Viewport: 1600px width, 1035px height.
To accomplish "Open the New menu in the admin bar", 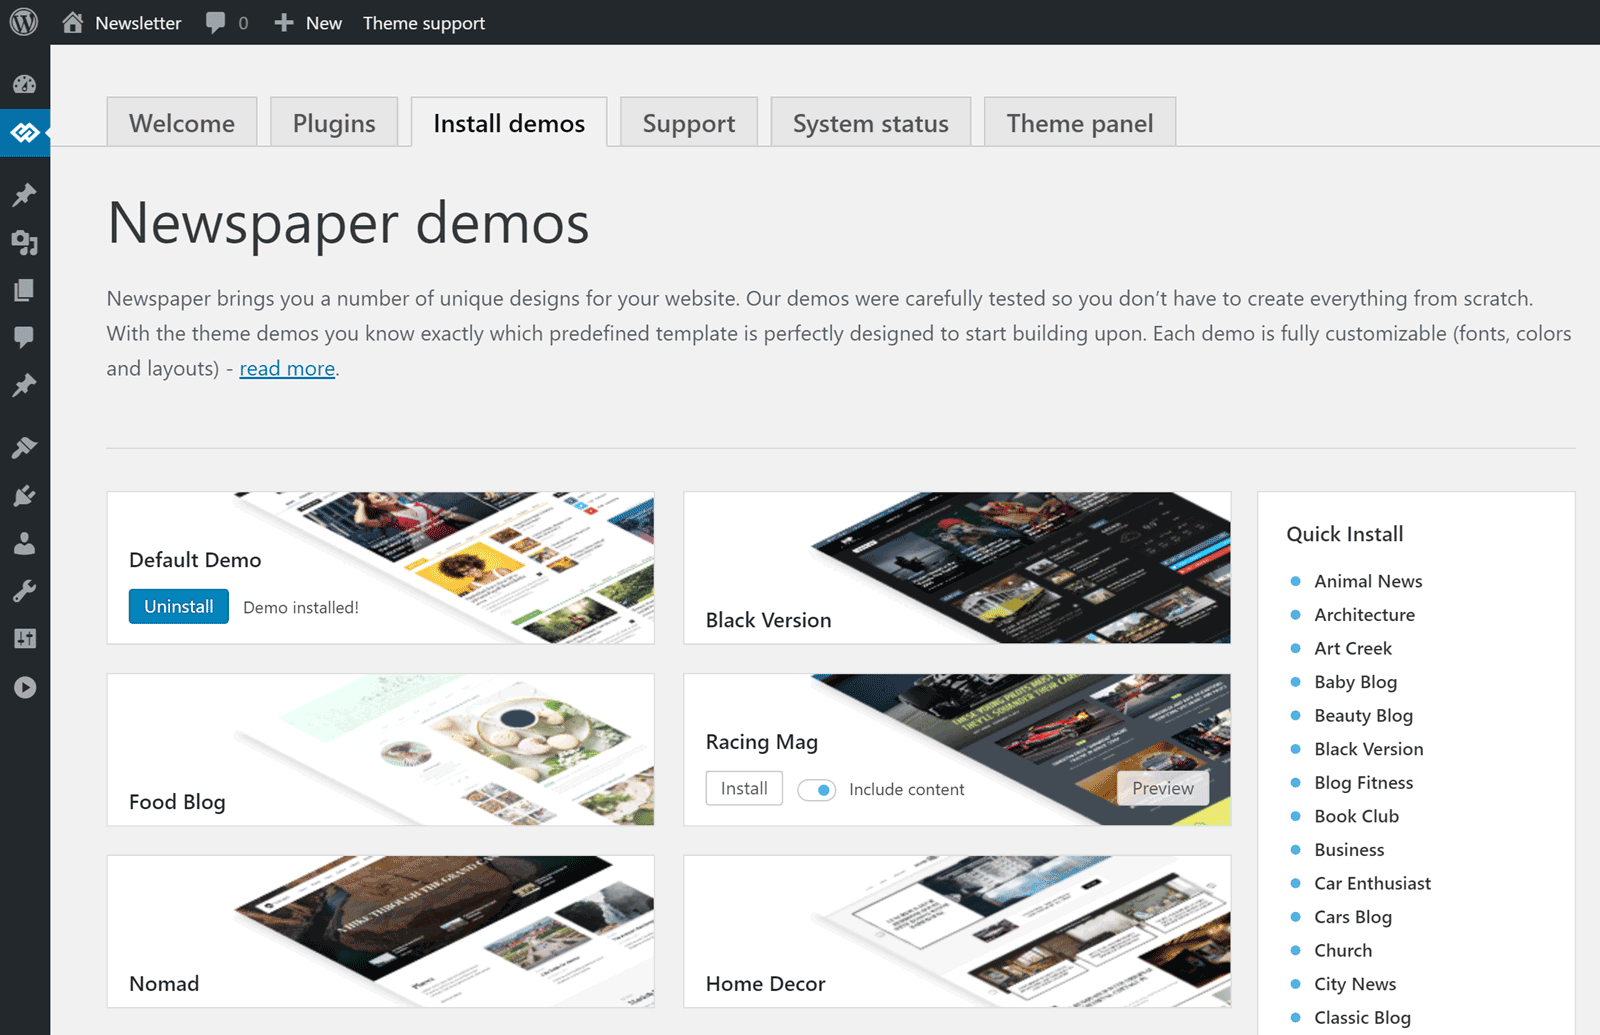I will pos(307,22).
